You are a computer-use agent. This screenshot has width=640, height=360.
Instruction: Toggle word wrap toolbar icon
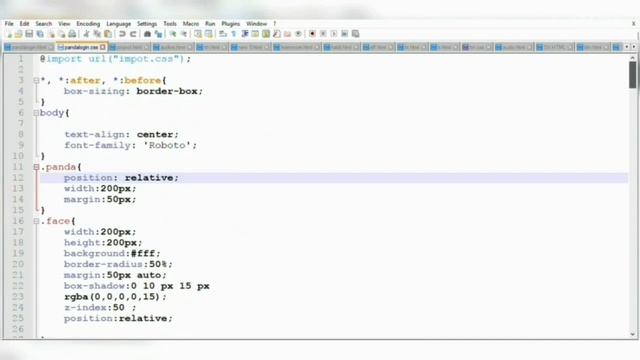(x=223, y=34)
